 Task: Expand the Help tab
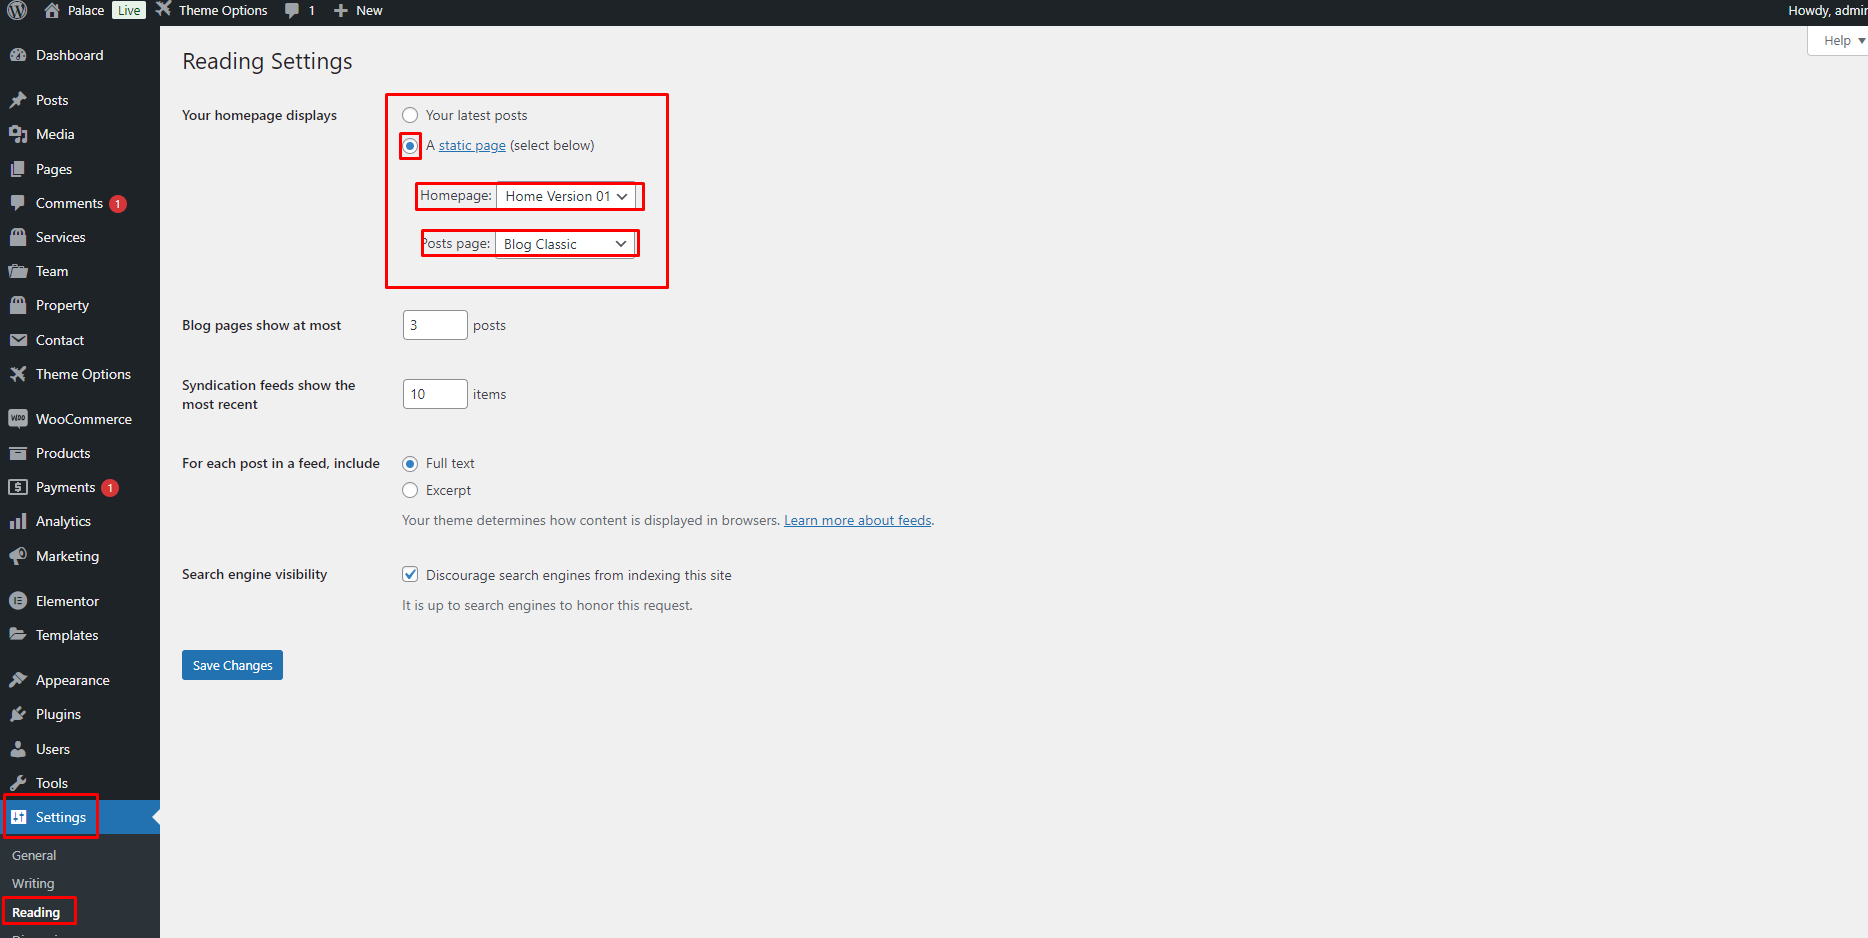(1843, 41)
